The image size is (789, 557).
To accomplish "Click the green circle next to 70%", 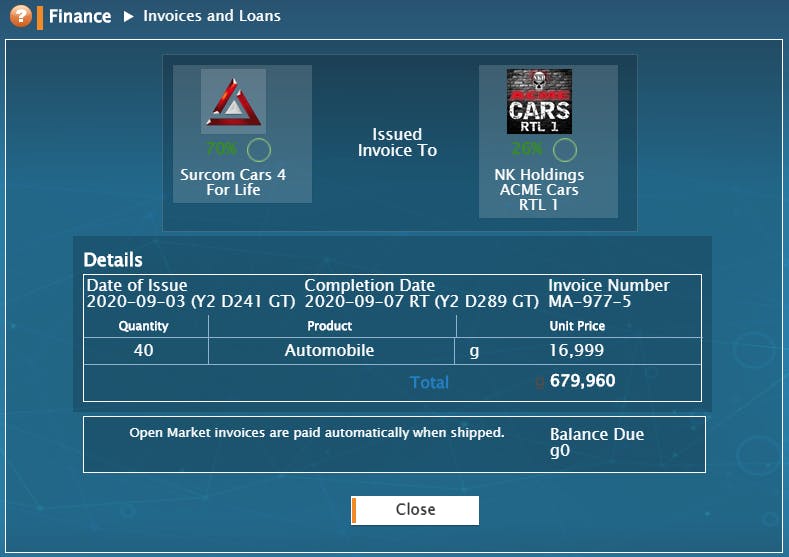I will (x=259, y=149).
